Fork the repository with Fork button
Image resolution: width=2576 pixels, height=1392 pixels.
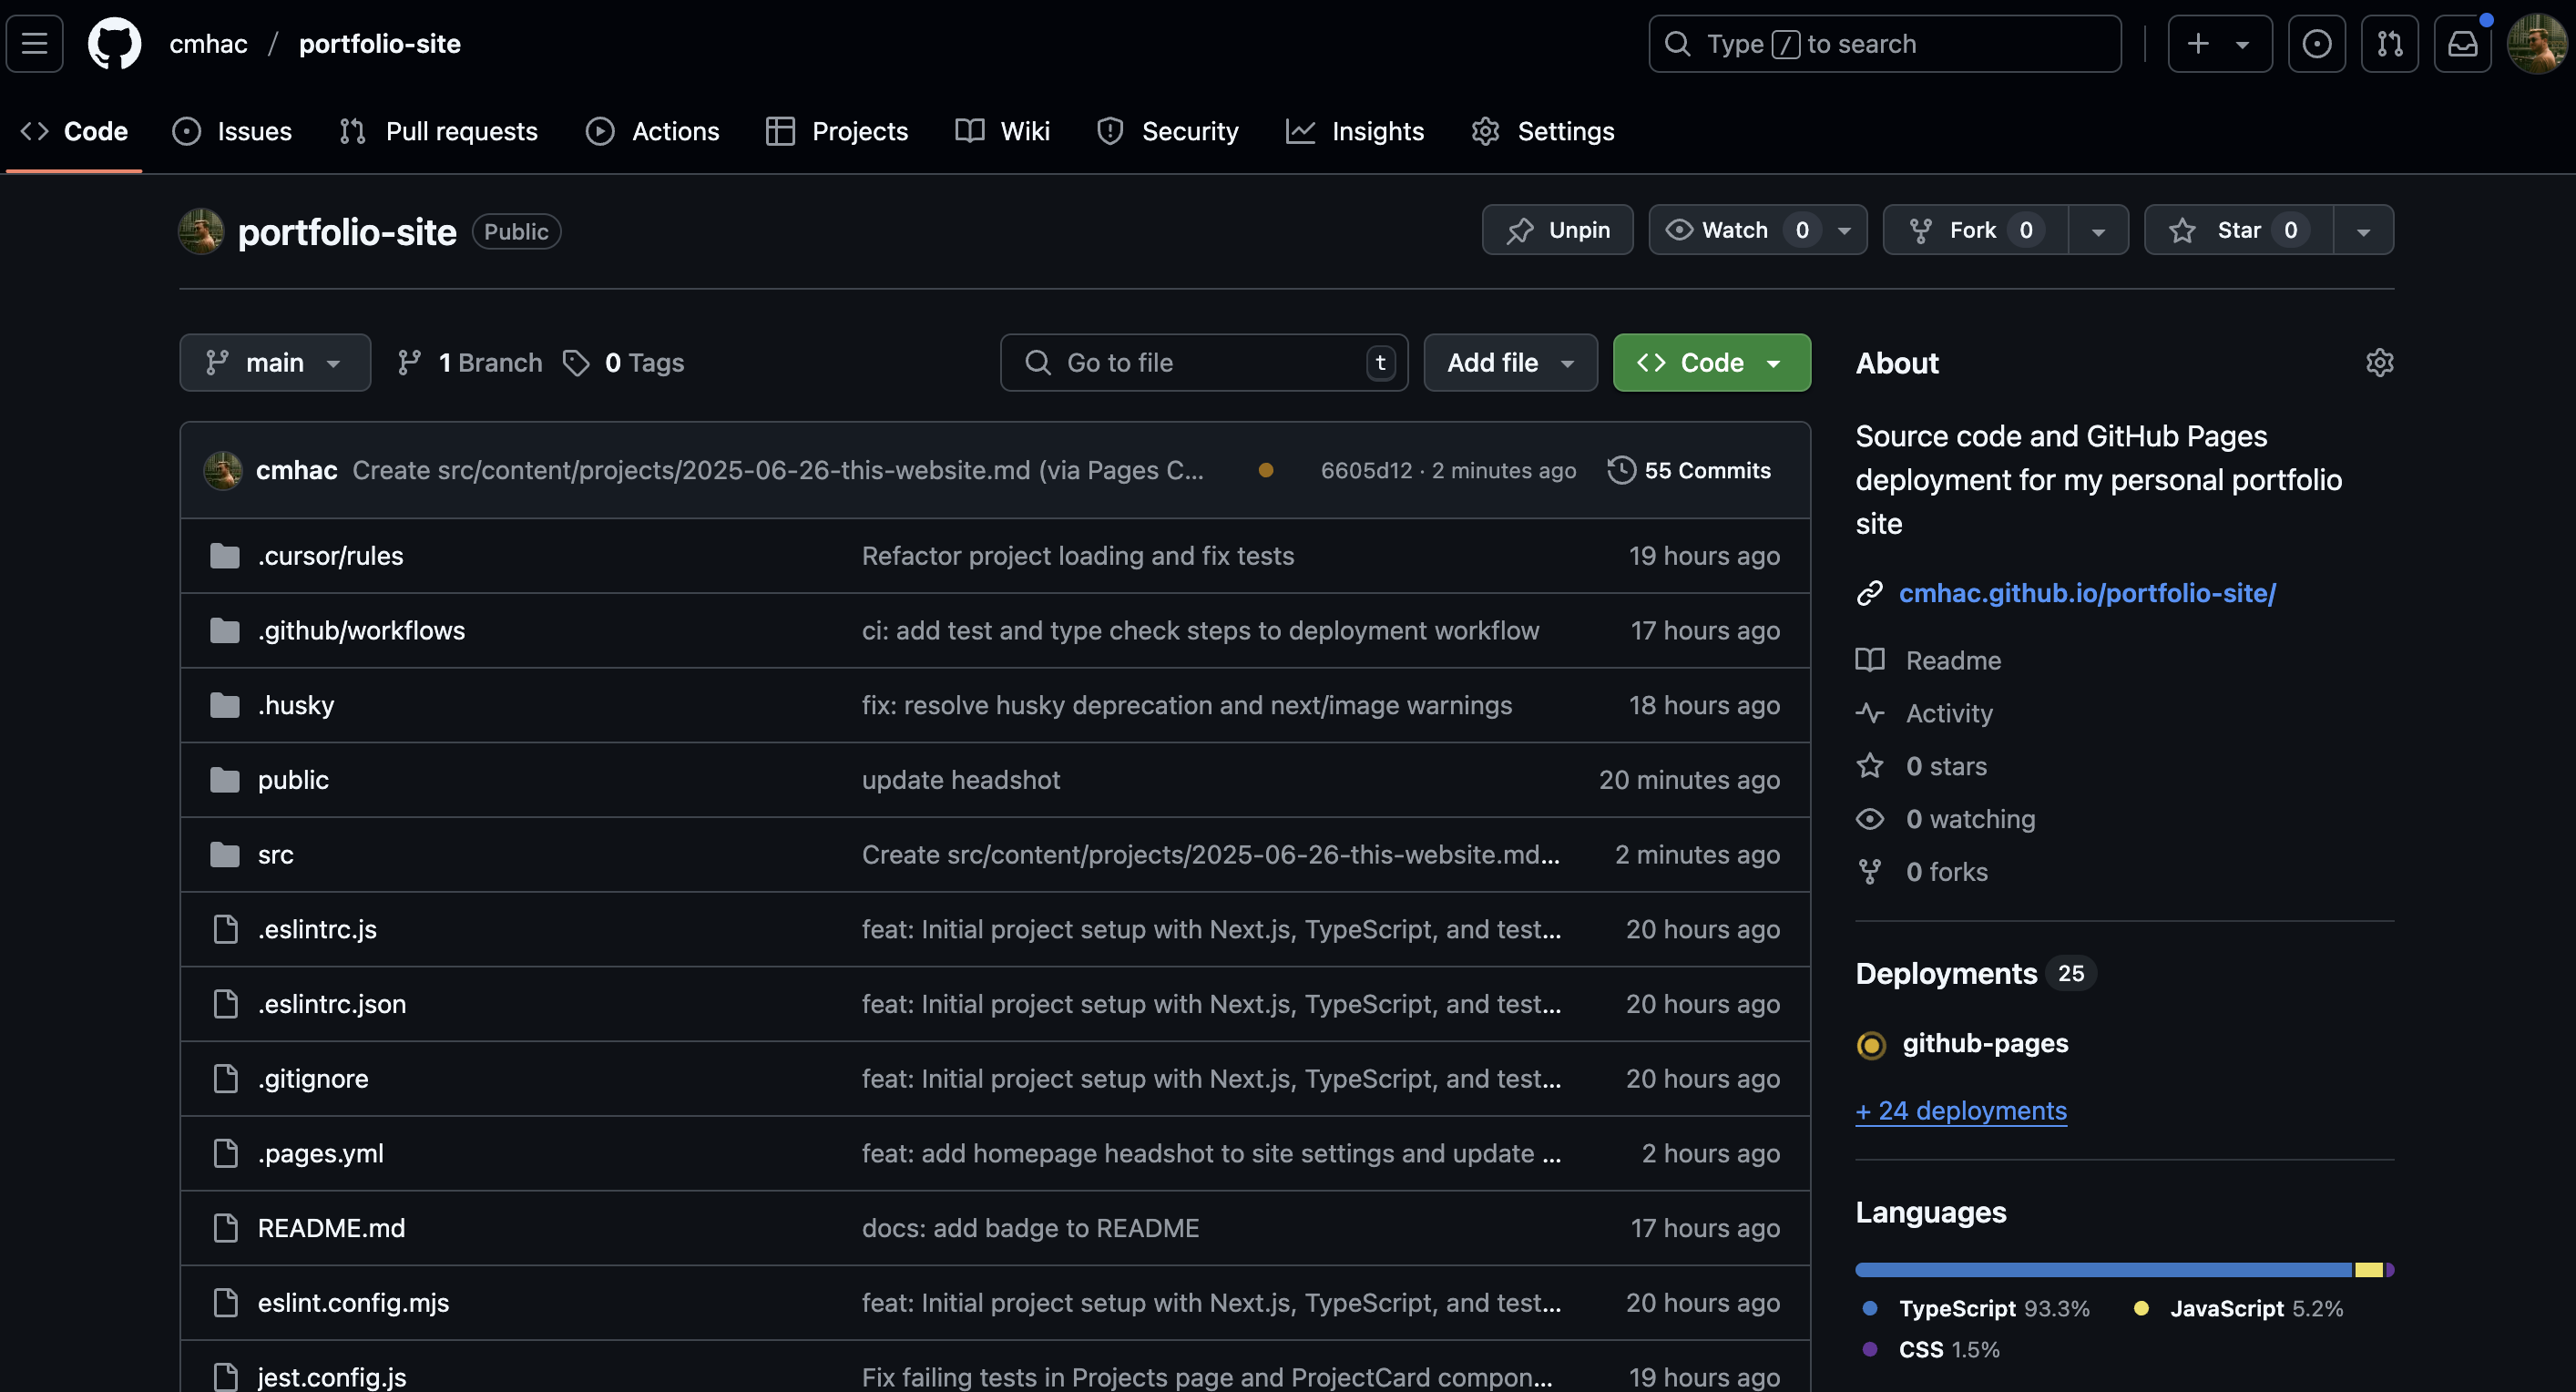(x=1975, y=230)
